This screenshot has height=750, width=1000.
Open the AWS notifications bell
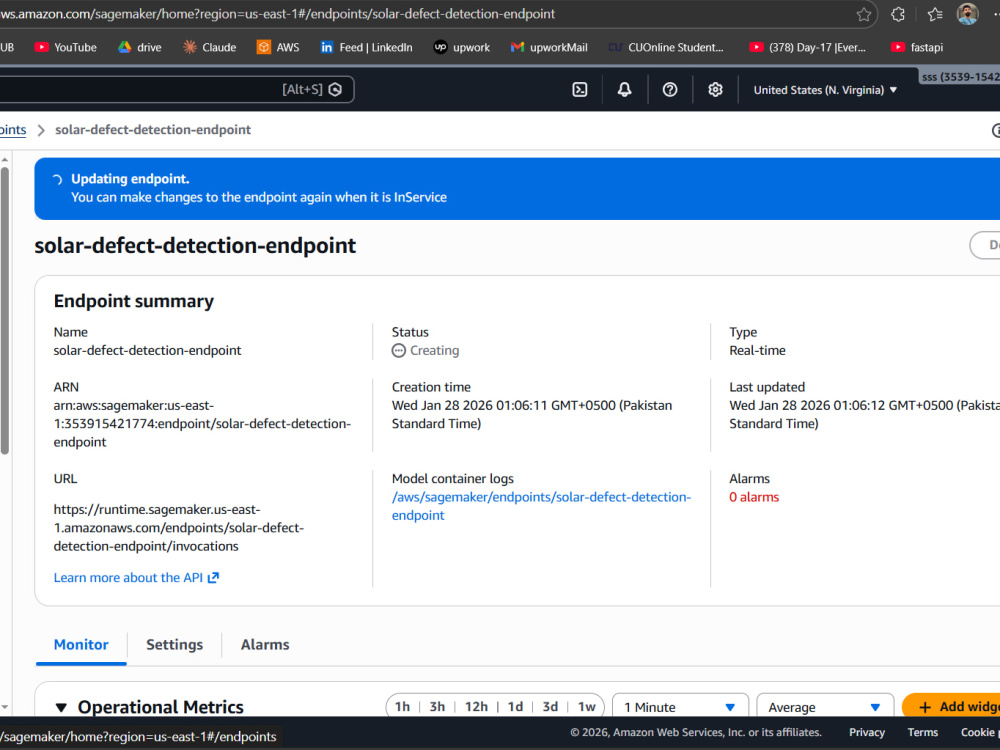point(624,90)
